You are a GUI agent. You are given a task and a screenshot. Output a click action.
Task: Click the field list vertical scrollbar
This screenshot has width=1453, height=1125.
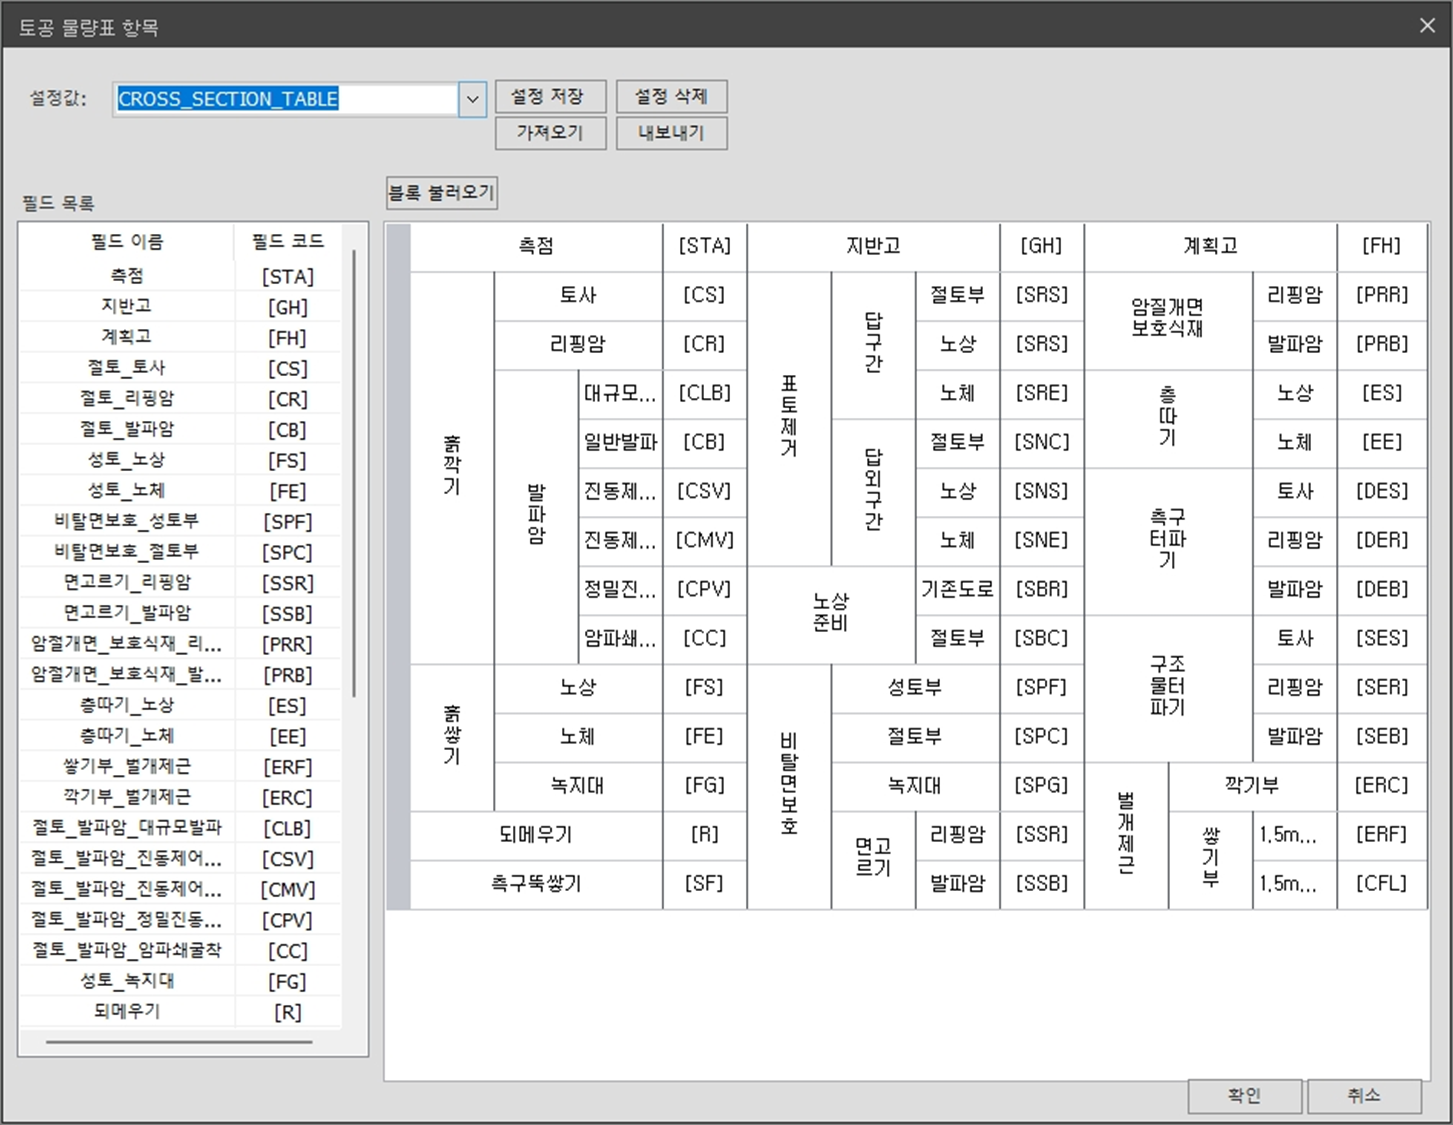353,472
